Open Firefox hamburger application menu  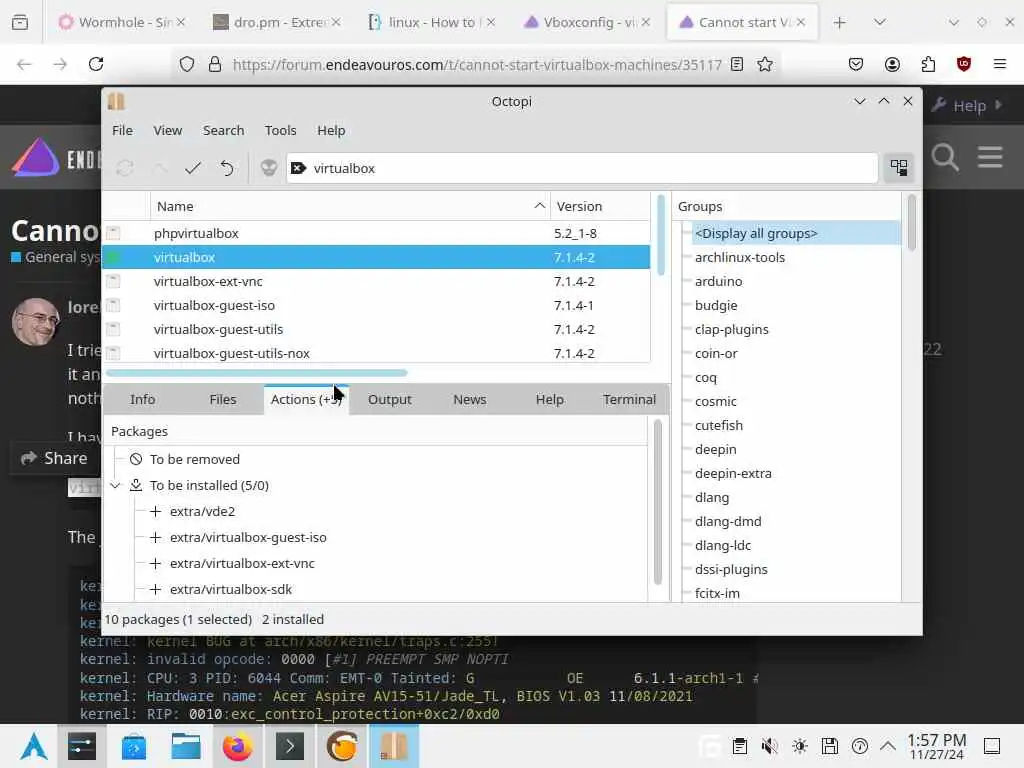pyautogui.click(x=999, y=64)
